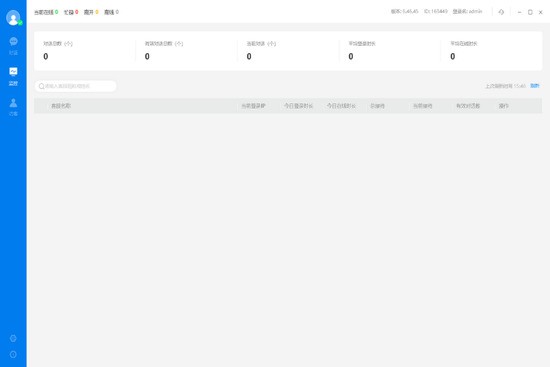The height and width of the screenshot is (367, 550).
Task: Click the sound notification icon in title bar
Action: click(x=501, y=12)
